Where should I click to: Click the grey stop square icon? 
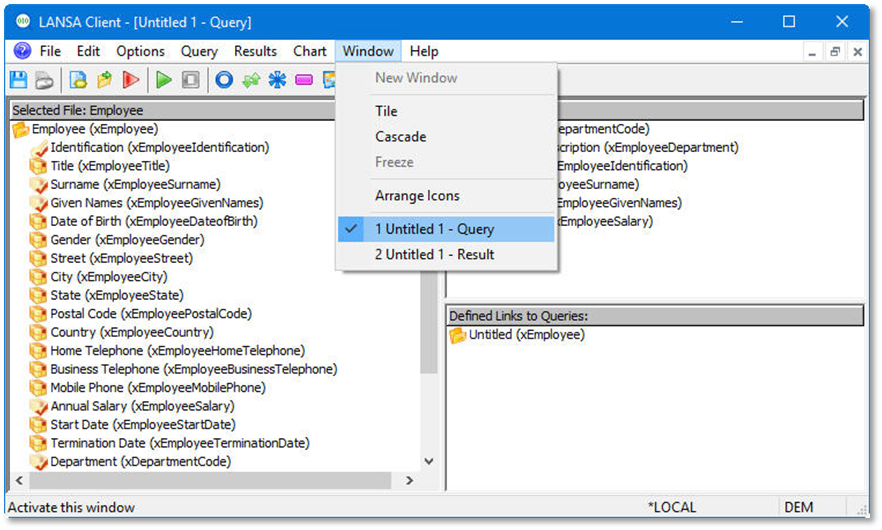(x=191, y=80)
